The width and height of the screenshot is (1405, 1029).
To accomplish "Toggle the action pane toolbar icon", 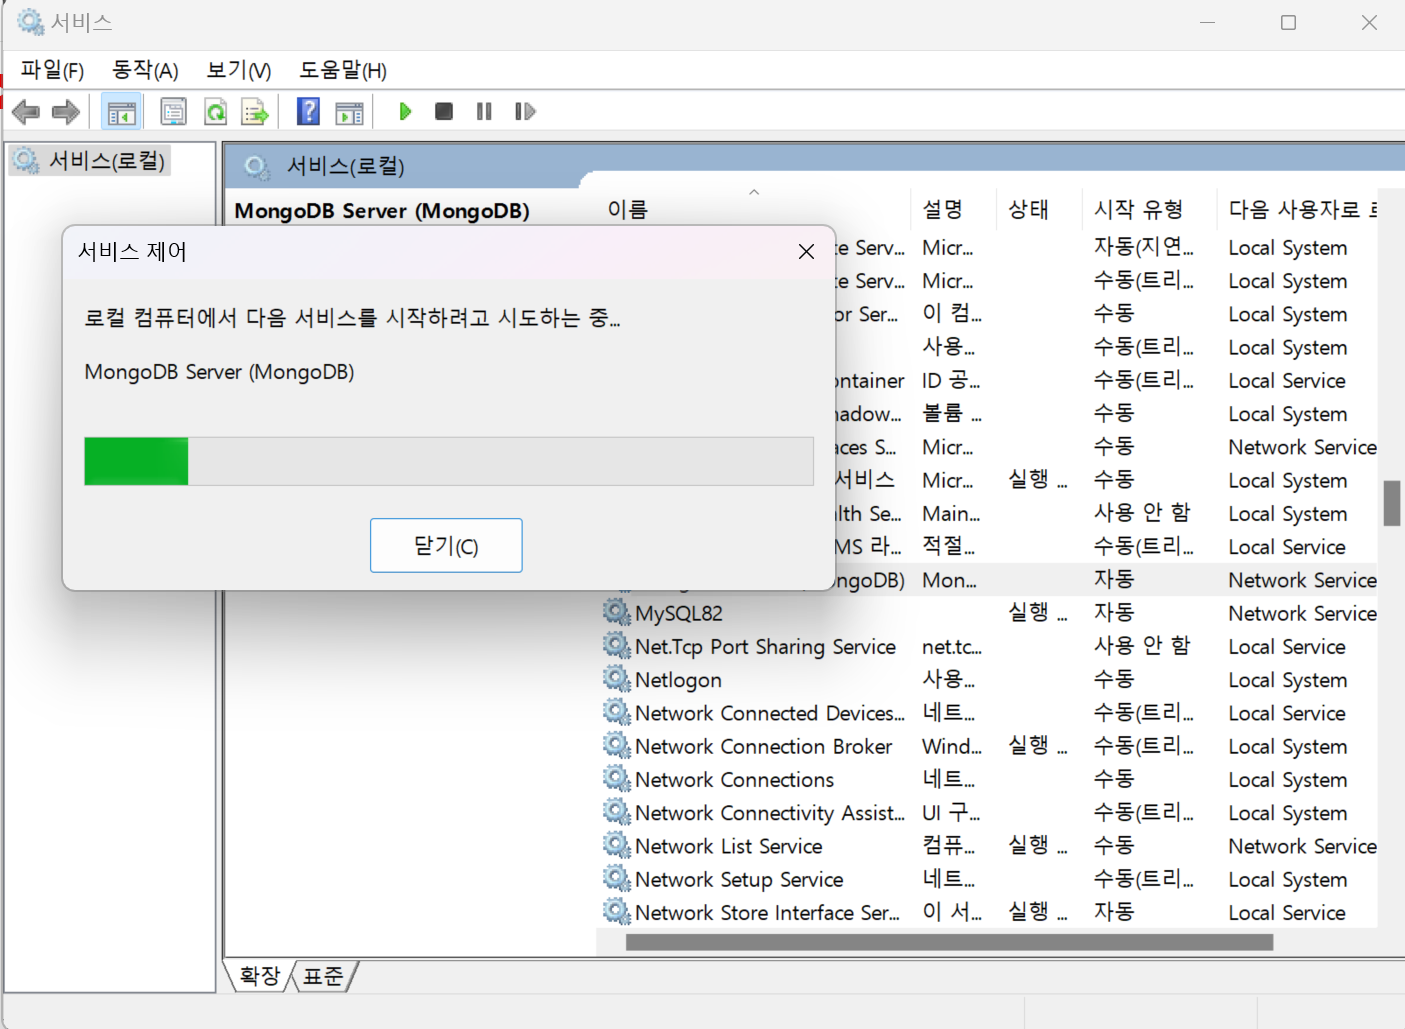I will coord(349,112).
